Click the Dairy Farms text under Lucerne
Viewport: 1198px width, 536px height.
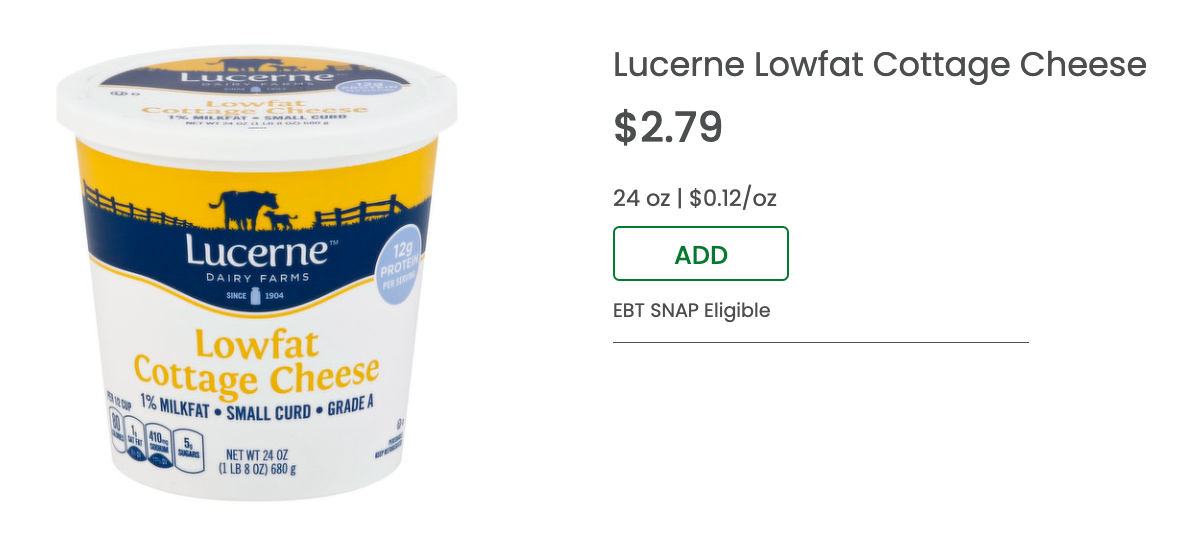[257, 277]
